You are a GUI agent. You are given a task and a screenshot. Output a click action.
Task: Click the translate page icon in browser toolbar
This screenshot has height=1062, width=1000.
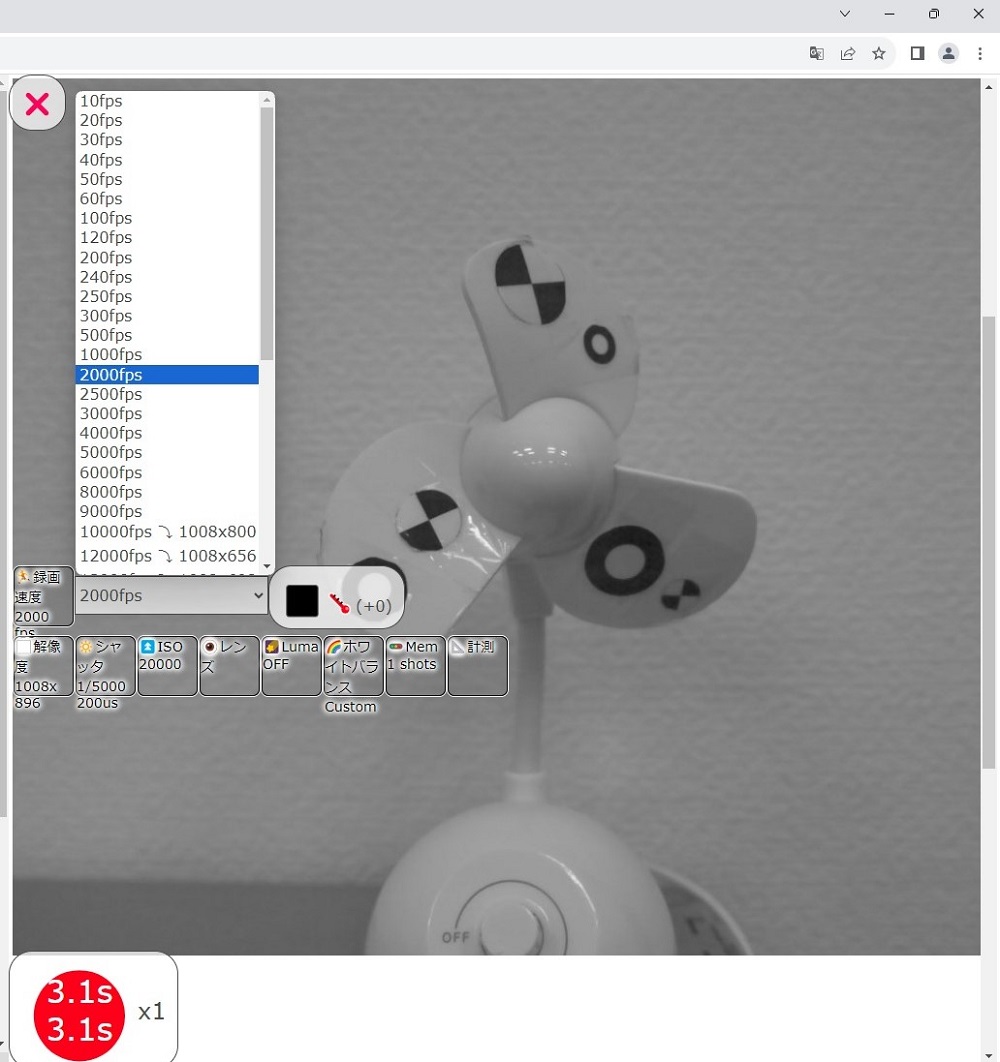[817, 54]
